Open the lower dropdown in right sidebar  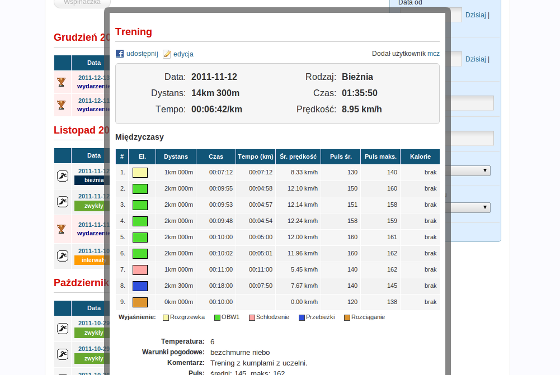click(x=471, y=207)
